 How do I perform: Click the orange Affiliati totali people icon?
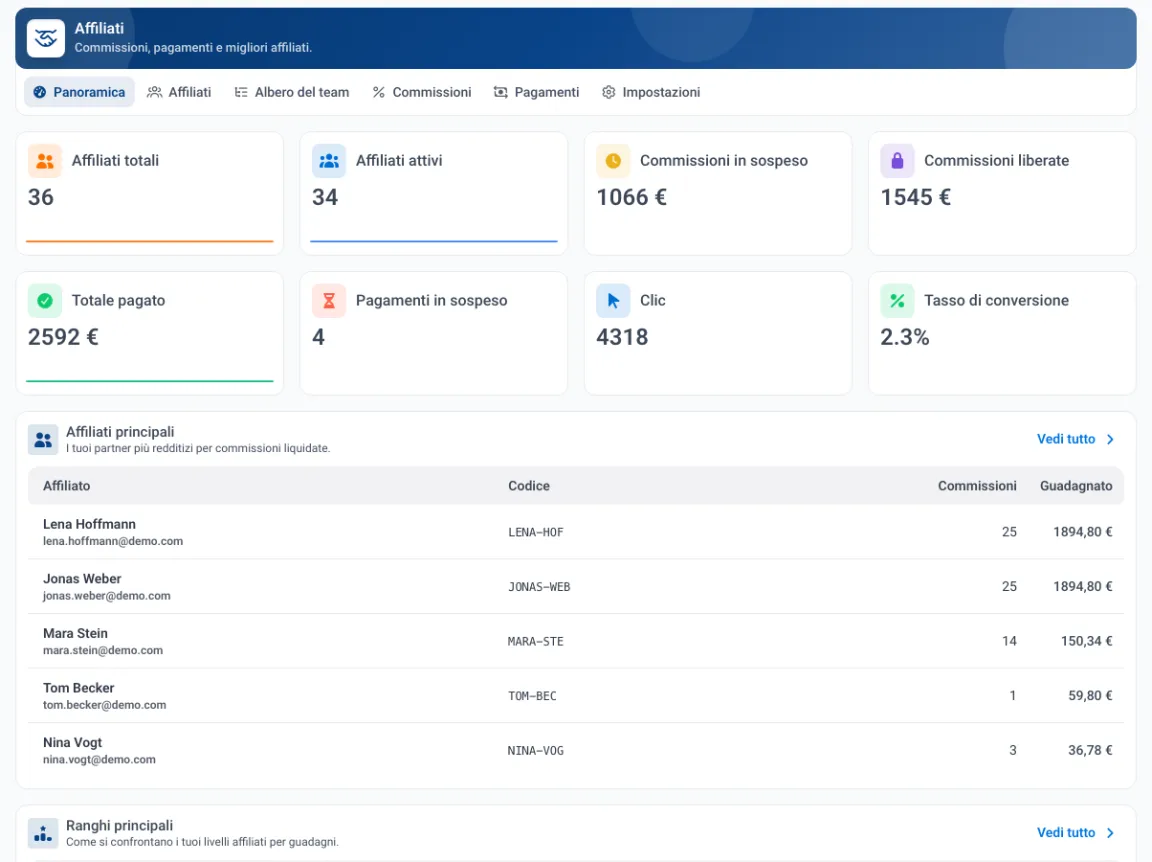tap(45, 161)
